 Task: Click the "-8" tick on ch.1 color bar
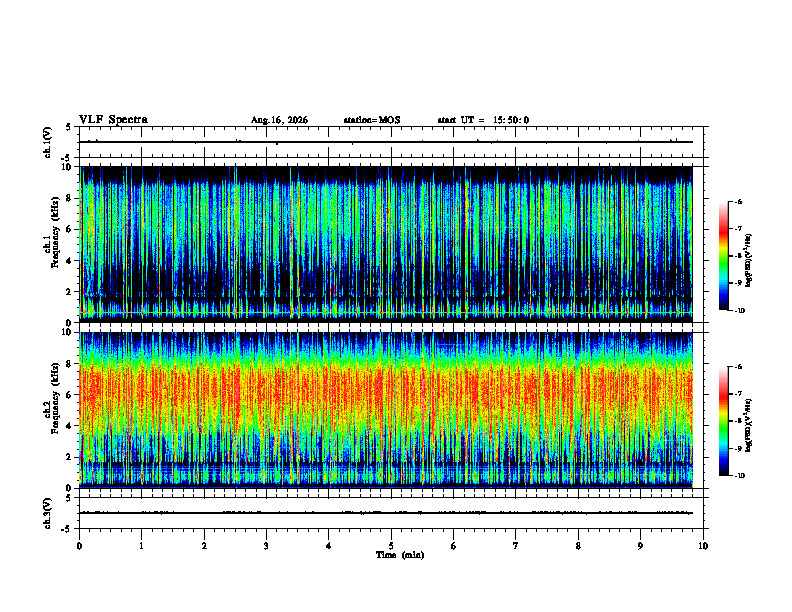738,256
